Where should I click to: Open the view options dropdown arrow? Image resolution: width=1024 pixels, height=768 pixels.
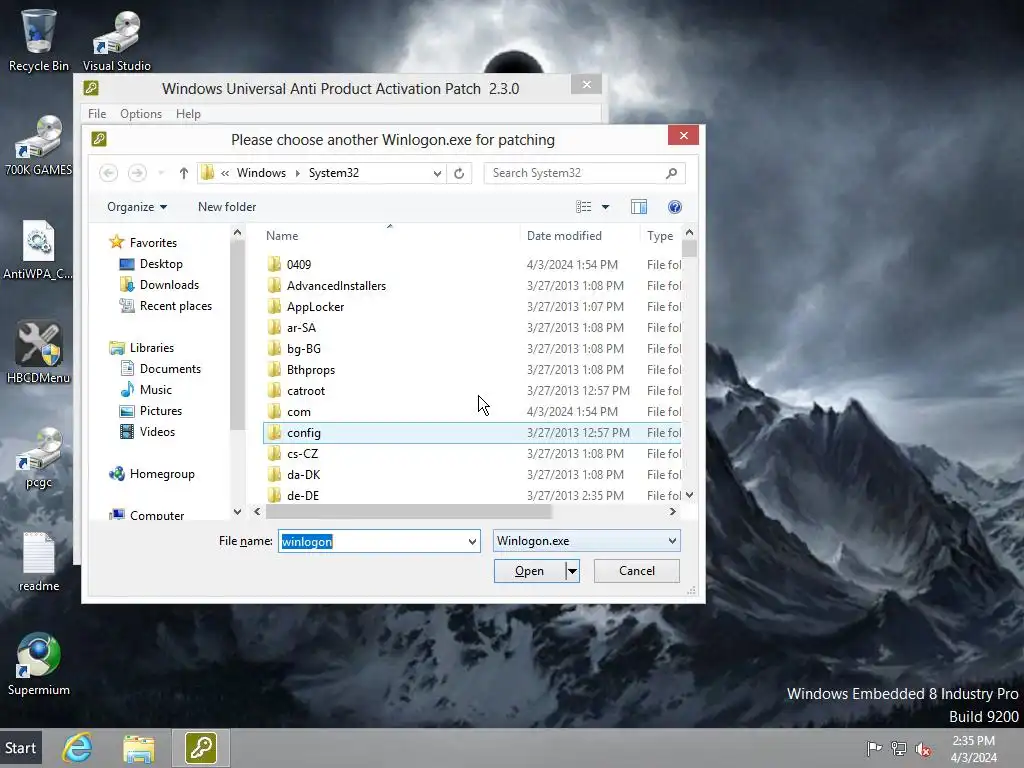click(x=605, y=207)
